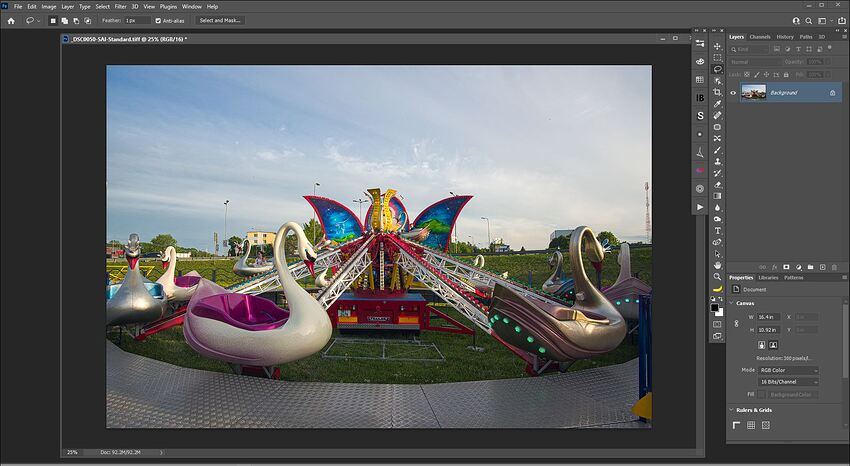The image size is (850, 466).
Task: Click the Feather input field
Action: (x=137, y=20)
